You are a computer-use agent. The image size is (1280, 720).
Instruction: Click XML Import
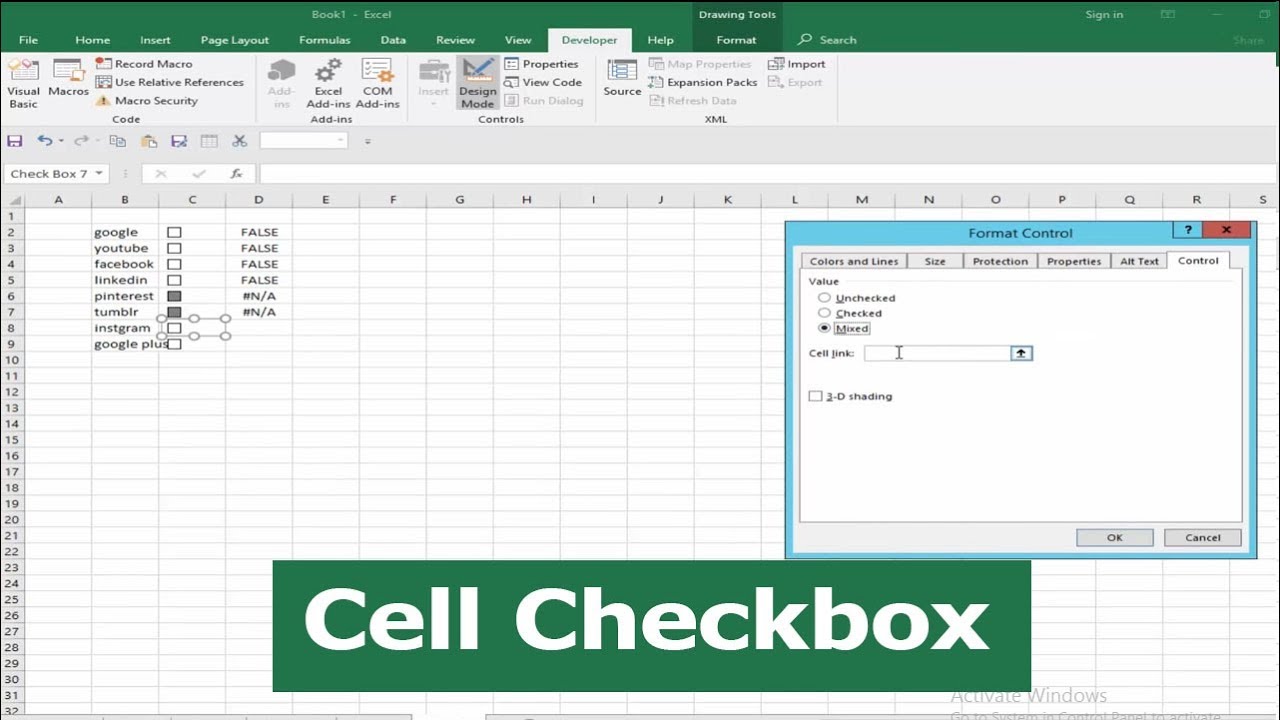click(x=797, y=64)
